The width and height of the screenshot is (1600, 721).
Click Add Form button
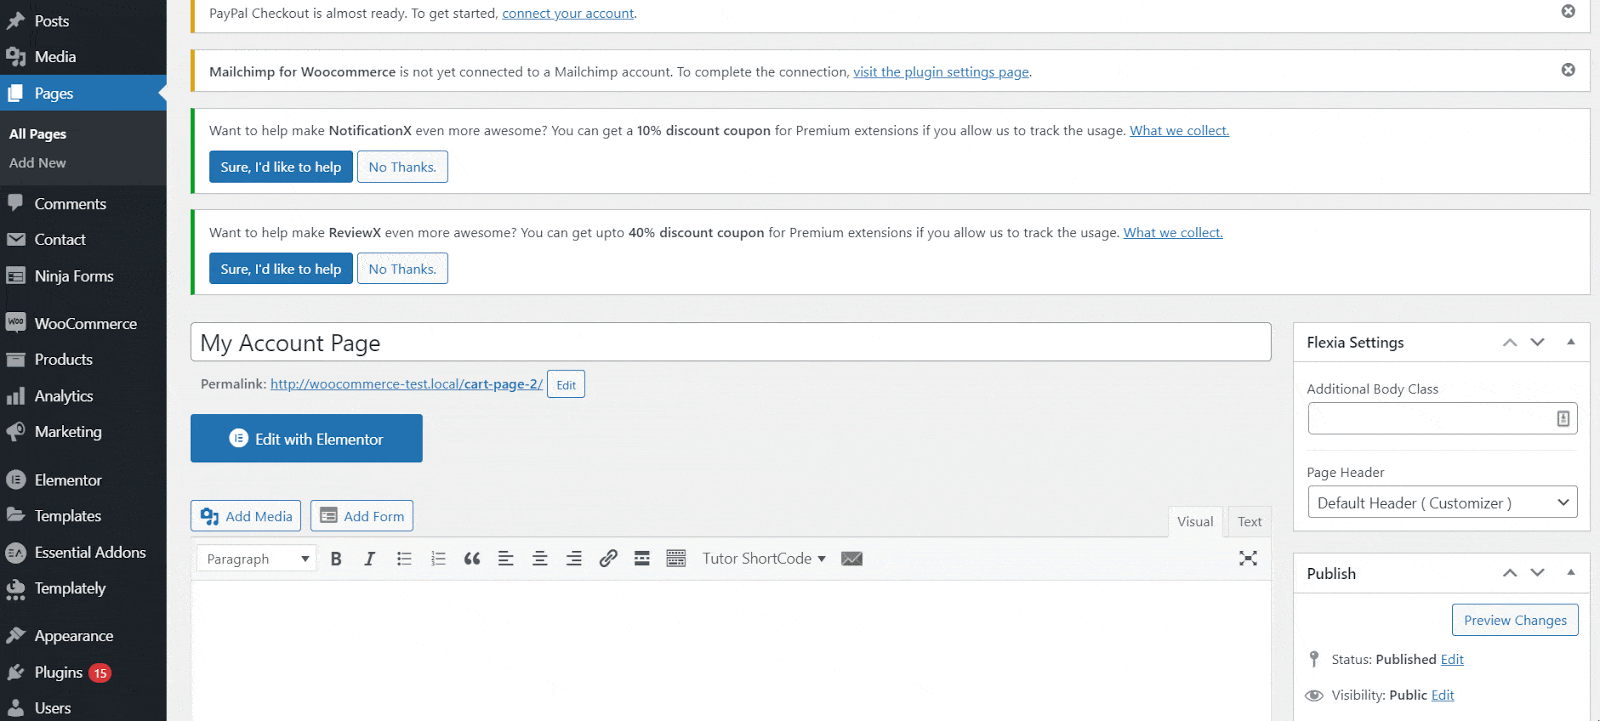pos(362,516)
